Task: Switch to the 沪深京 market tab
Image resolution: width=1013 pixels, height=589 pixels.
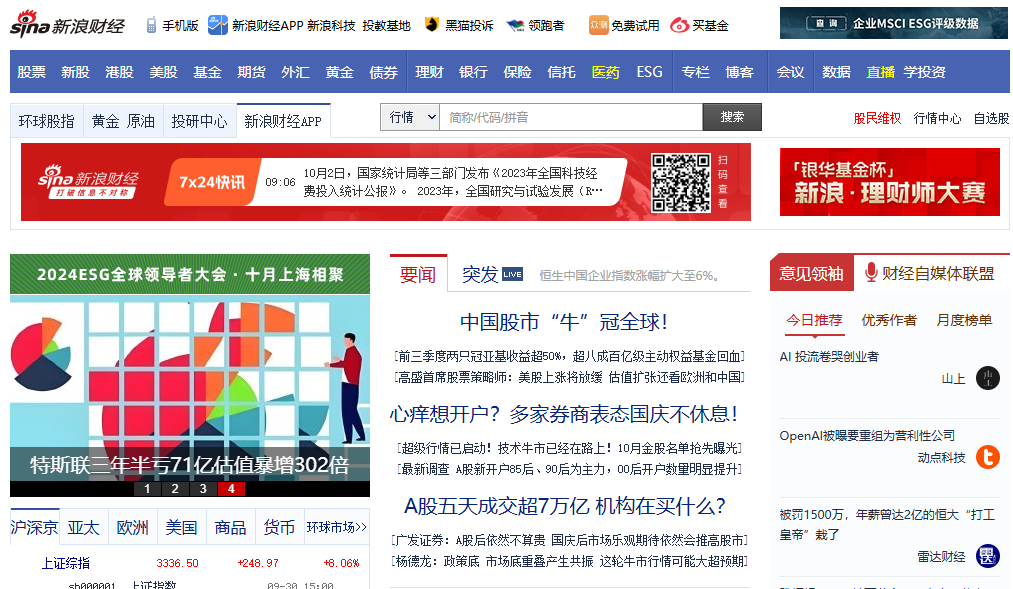Action: click(34, 528)
